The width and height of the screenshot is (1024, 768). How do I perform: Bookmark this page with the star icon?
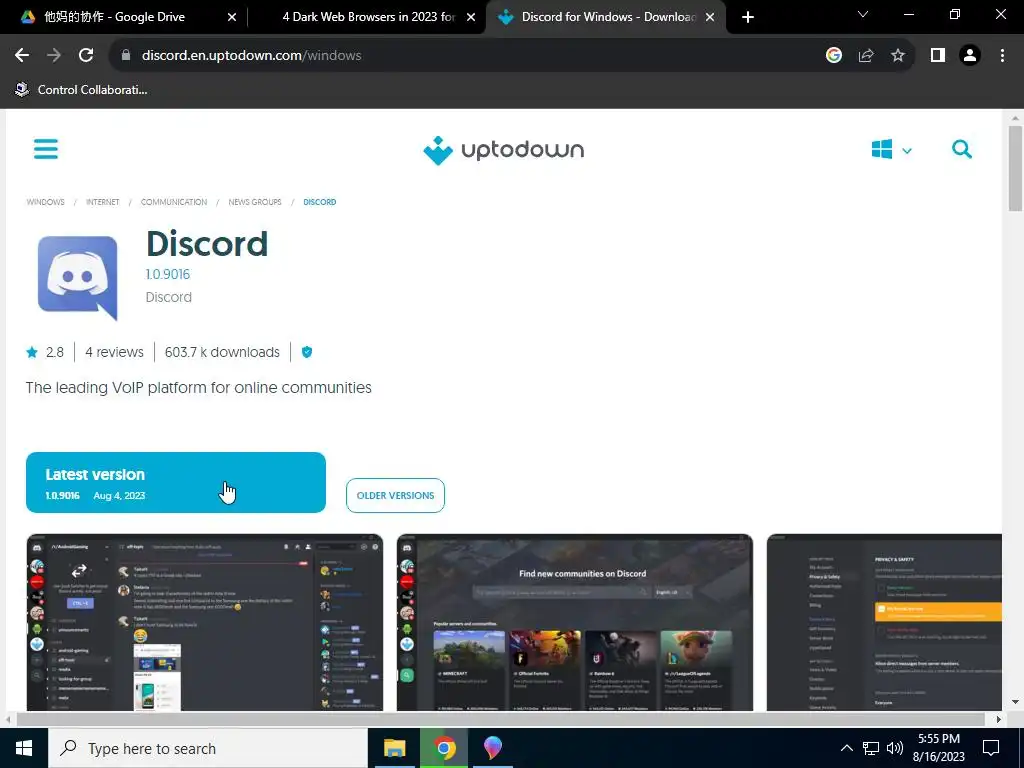tap(898, 56)
